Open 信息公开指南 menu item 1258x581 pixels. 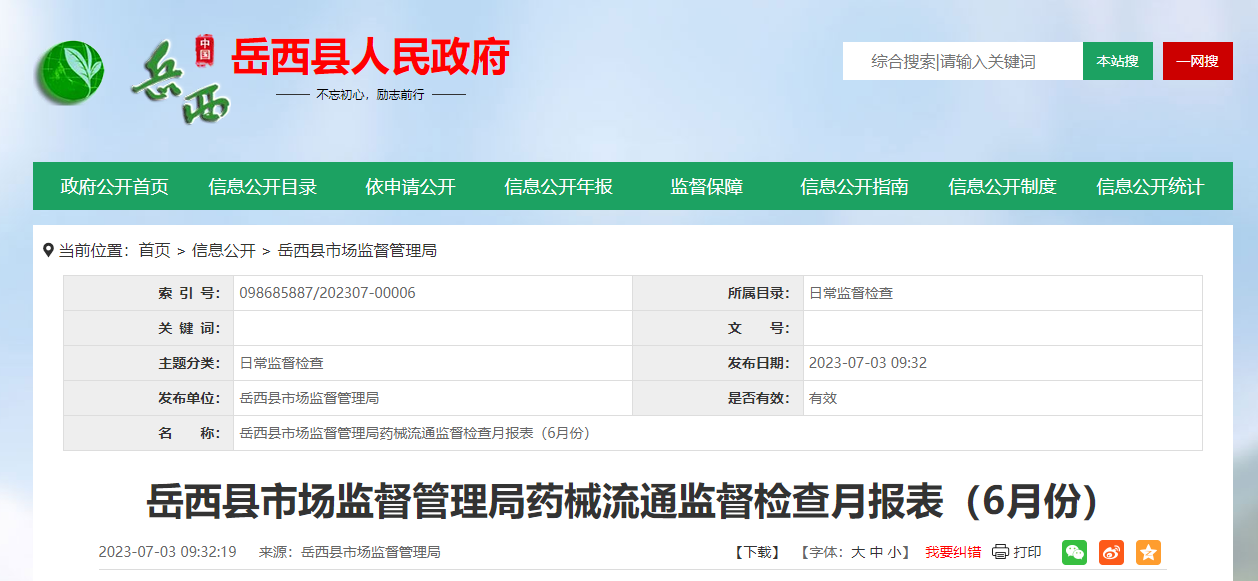855,186
